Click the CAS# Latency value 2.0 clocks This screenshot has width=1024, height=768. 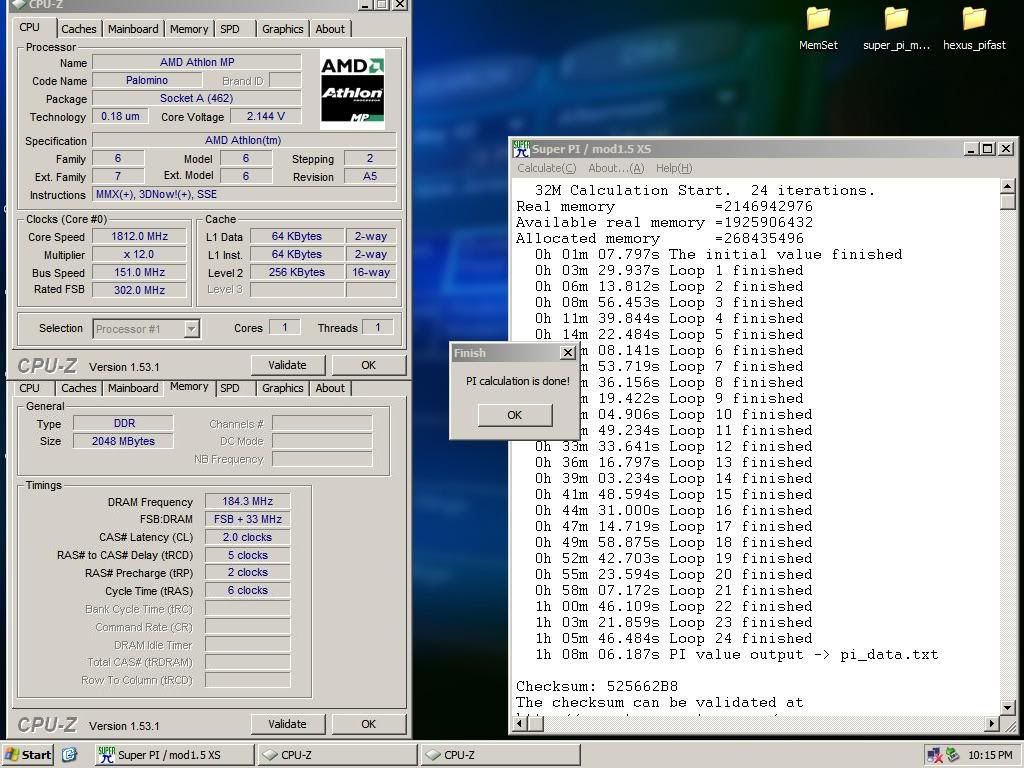point(248,537)
